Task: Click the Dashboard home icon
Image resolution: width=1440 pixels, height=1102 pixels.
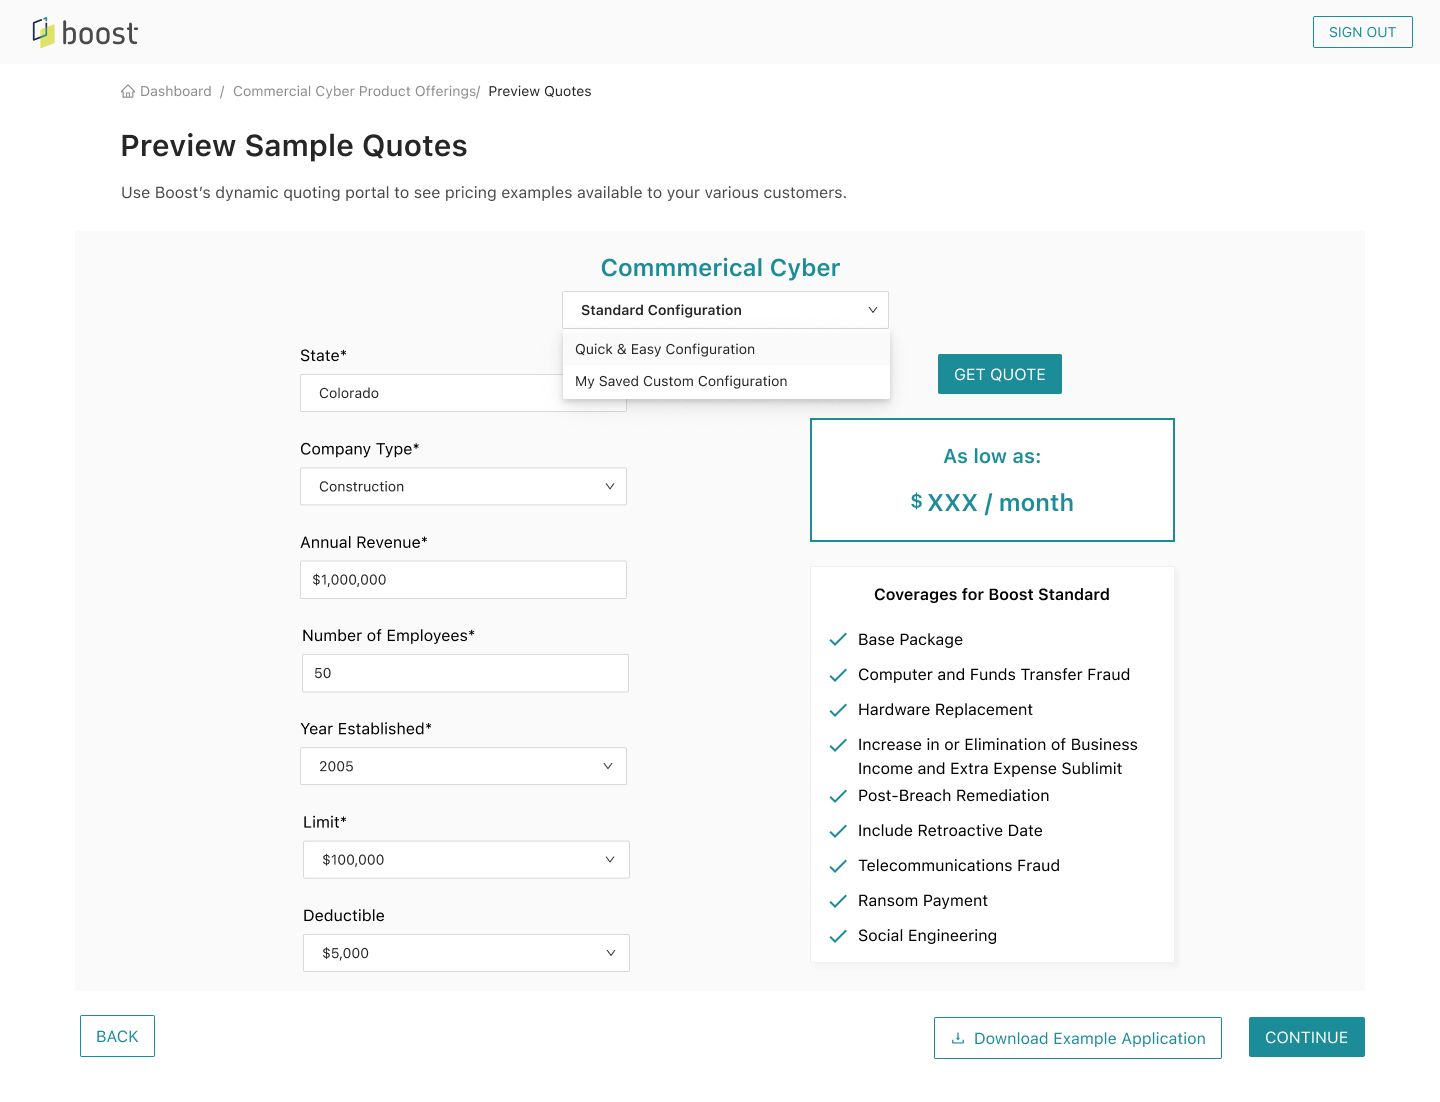Action: pos(128,91)
